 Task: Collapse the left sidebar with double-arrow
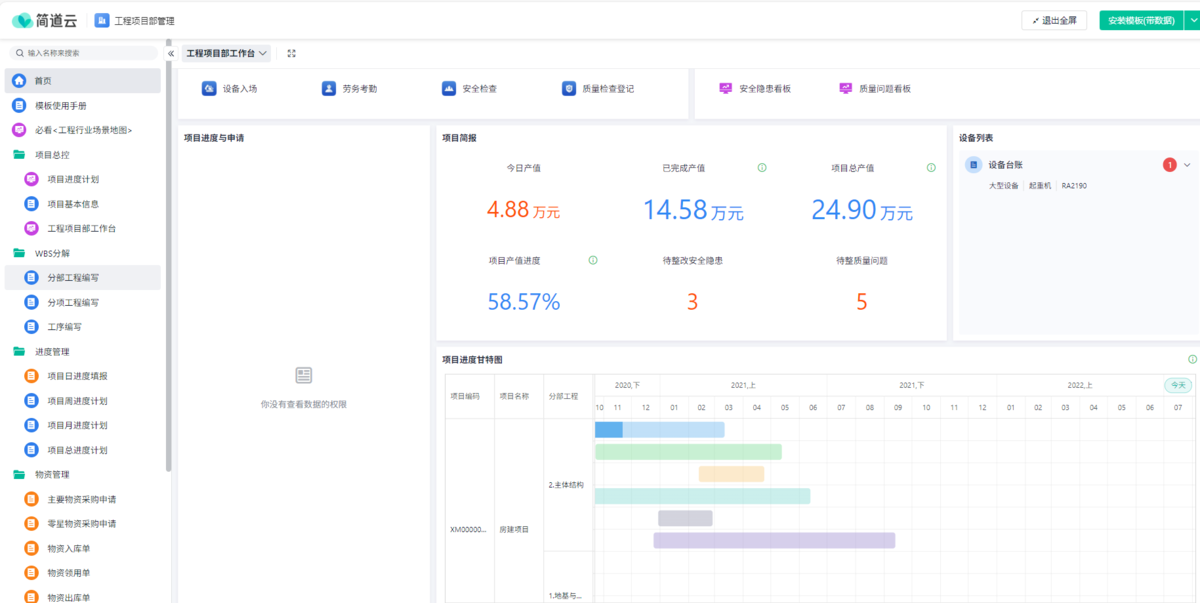(171, 53)
